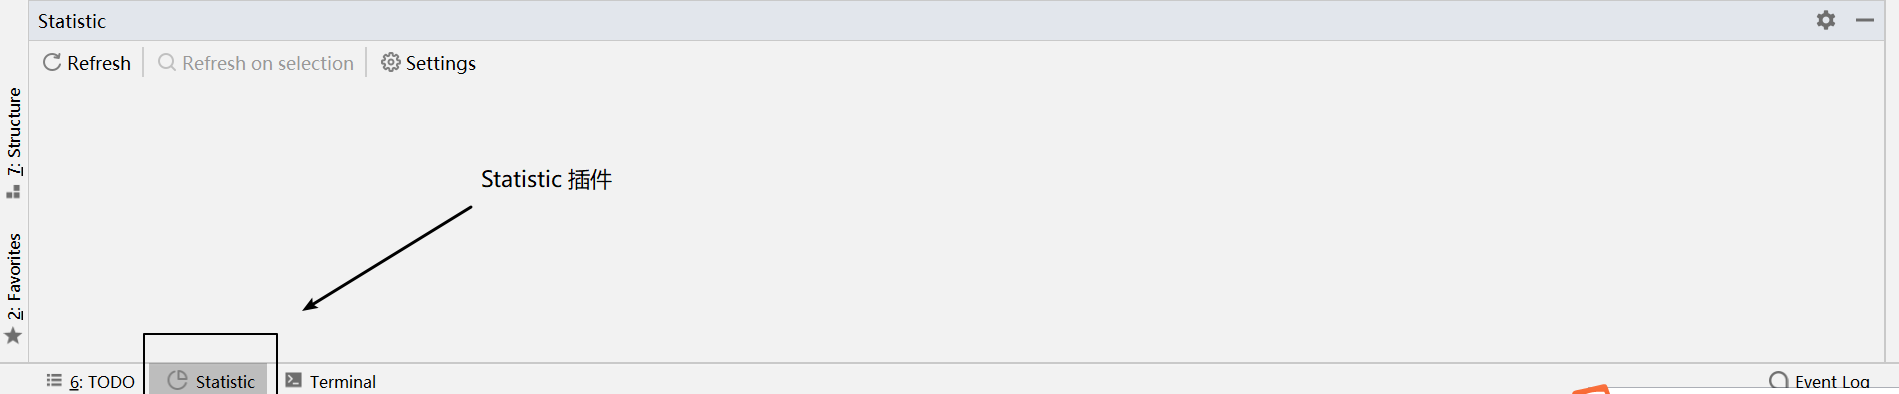Open the Terminal tab
Screen dimensions: 1899x394
click(x=343, y=382)
